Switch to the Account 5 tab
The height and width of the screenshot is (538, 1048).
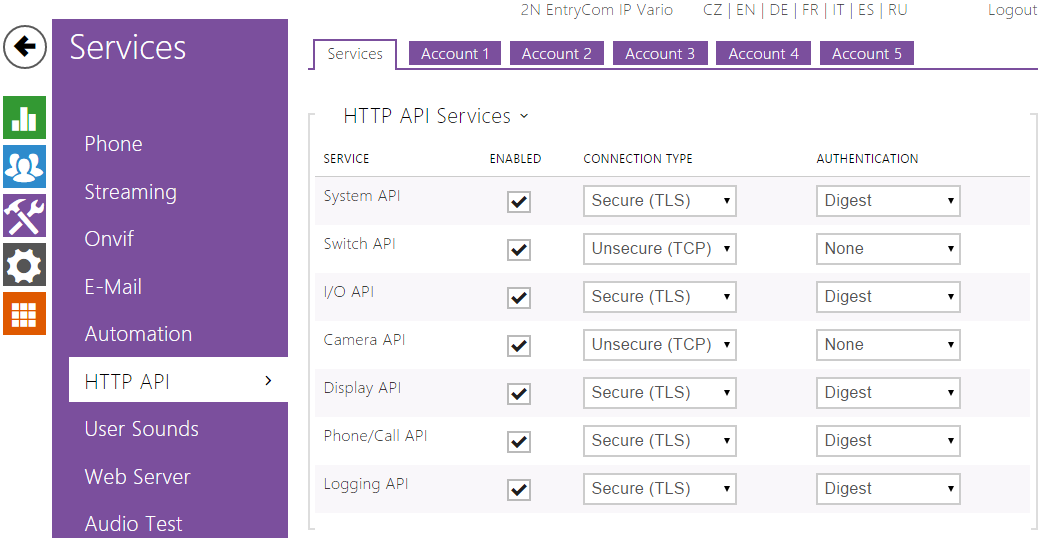(x=866, y=54)
